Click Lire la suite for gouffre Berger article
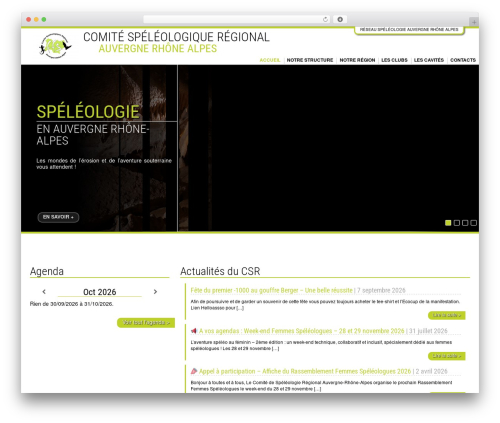The image size is (500, 423). tap(447, 315)
